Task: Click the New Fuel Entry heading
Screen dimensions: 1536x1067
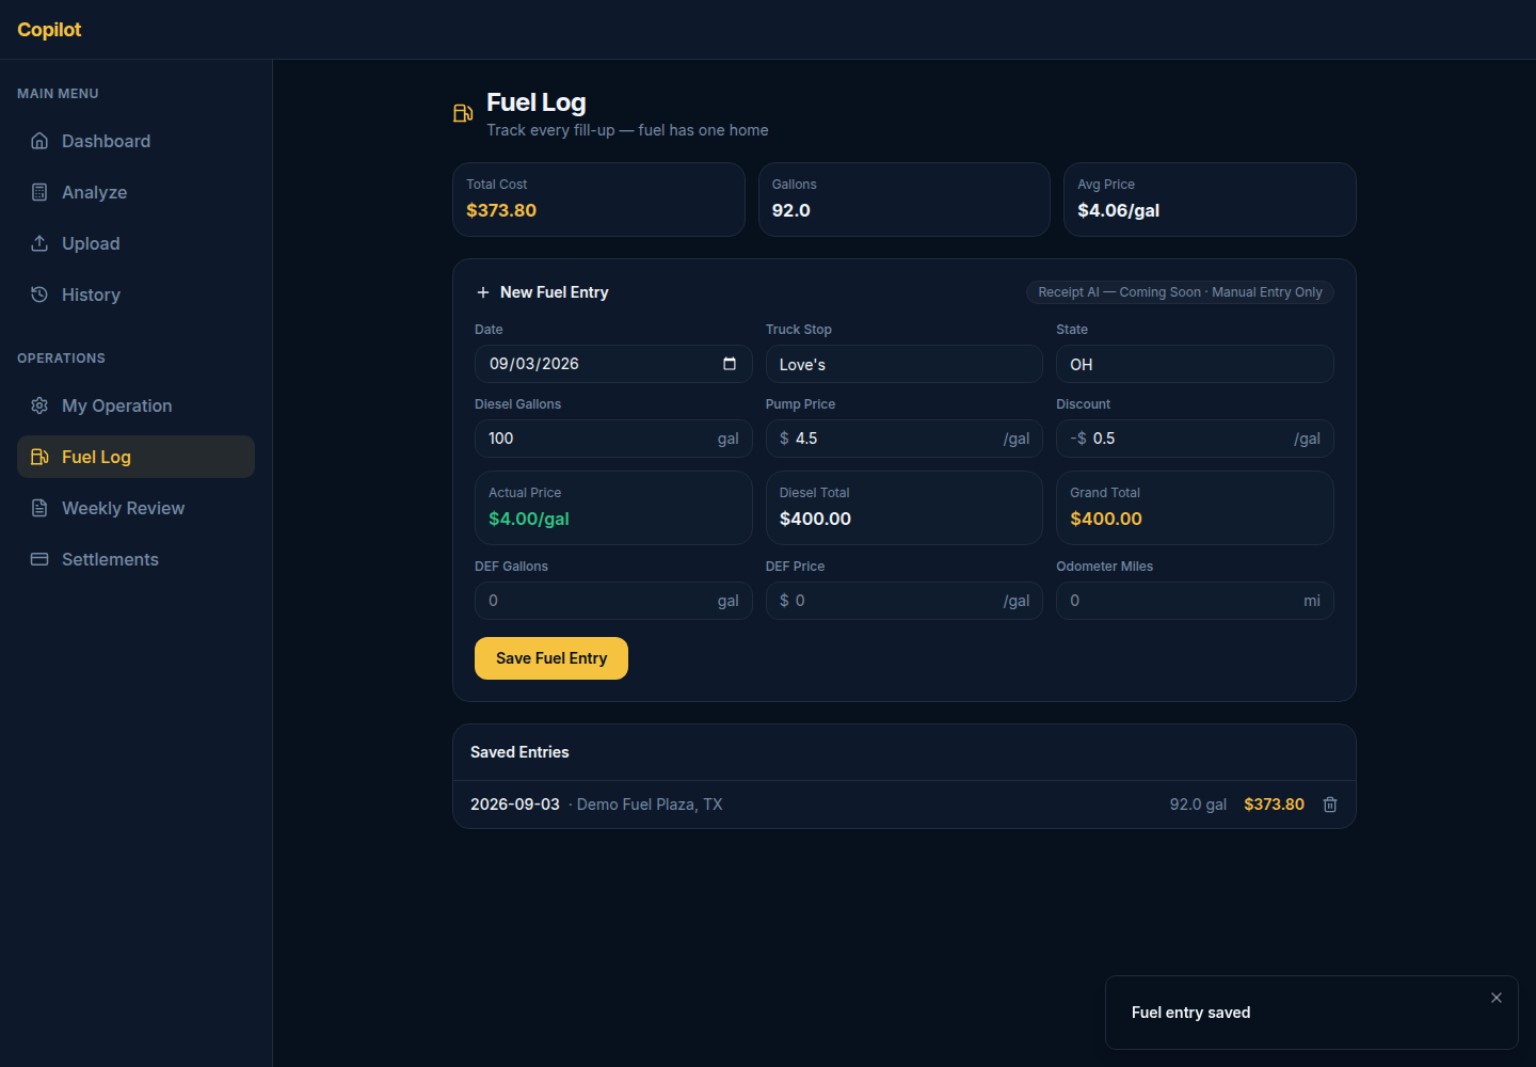Action: click(x=554, y=292)
